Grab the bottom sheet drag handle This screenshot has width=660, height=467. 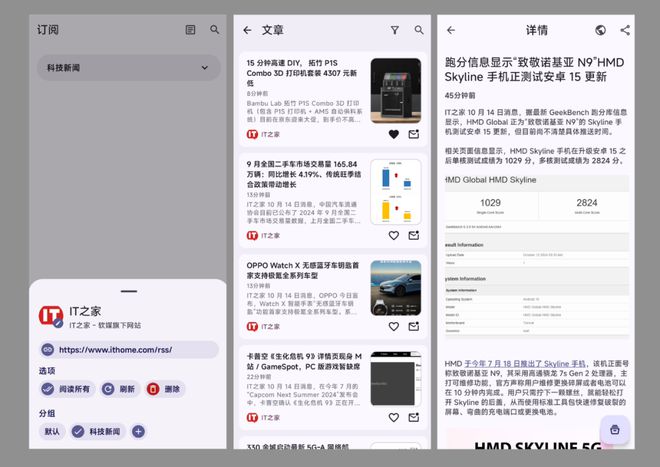point(128,291)
